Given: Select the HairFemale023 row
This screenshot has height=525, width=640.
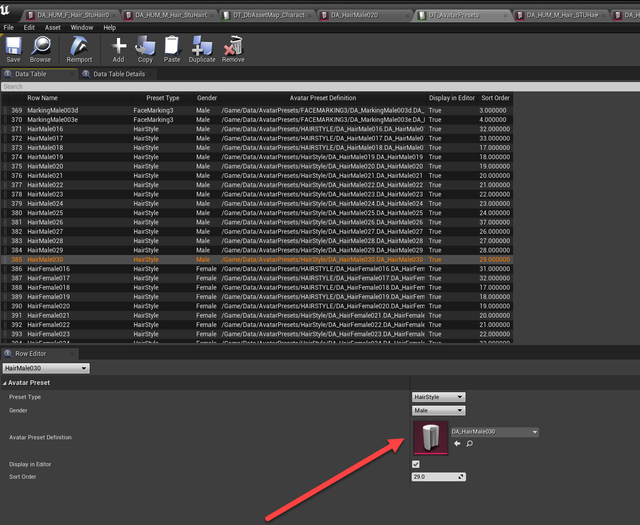Looking at the screenshot, I should click(x=257, y=334).
